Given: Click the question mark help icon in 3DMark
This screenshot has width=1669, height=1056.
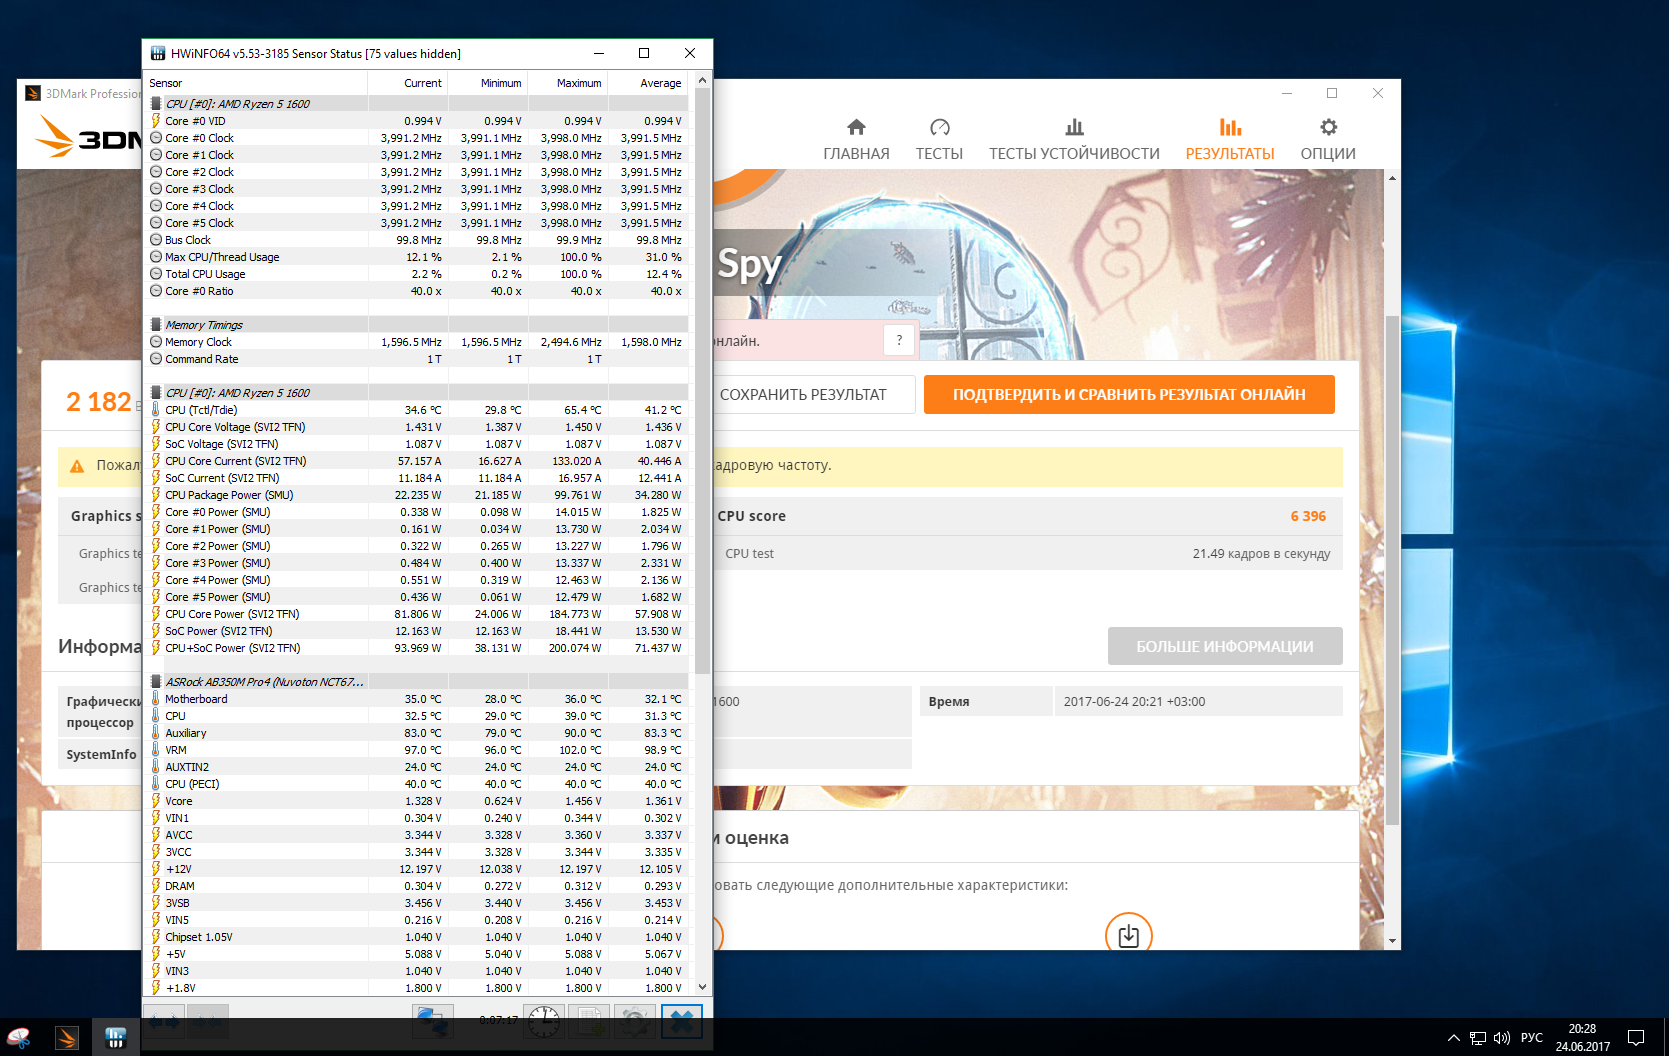Looking at the screenshot, I should 899,340.
